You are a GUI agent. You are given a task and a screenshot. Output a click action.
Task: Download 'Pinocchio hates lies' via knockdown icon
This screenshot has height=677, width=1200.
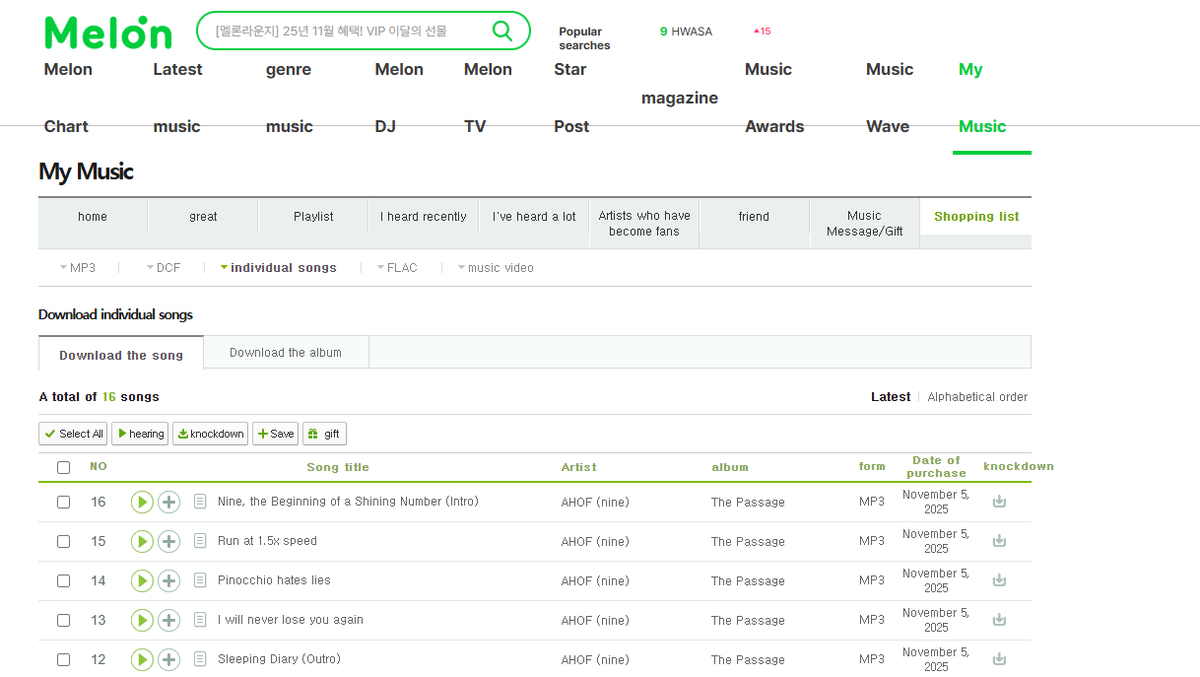[999, 580]
